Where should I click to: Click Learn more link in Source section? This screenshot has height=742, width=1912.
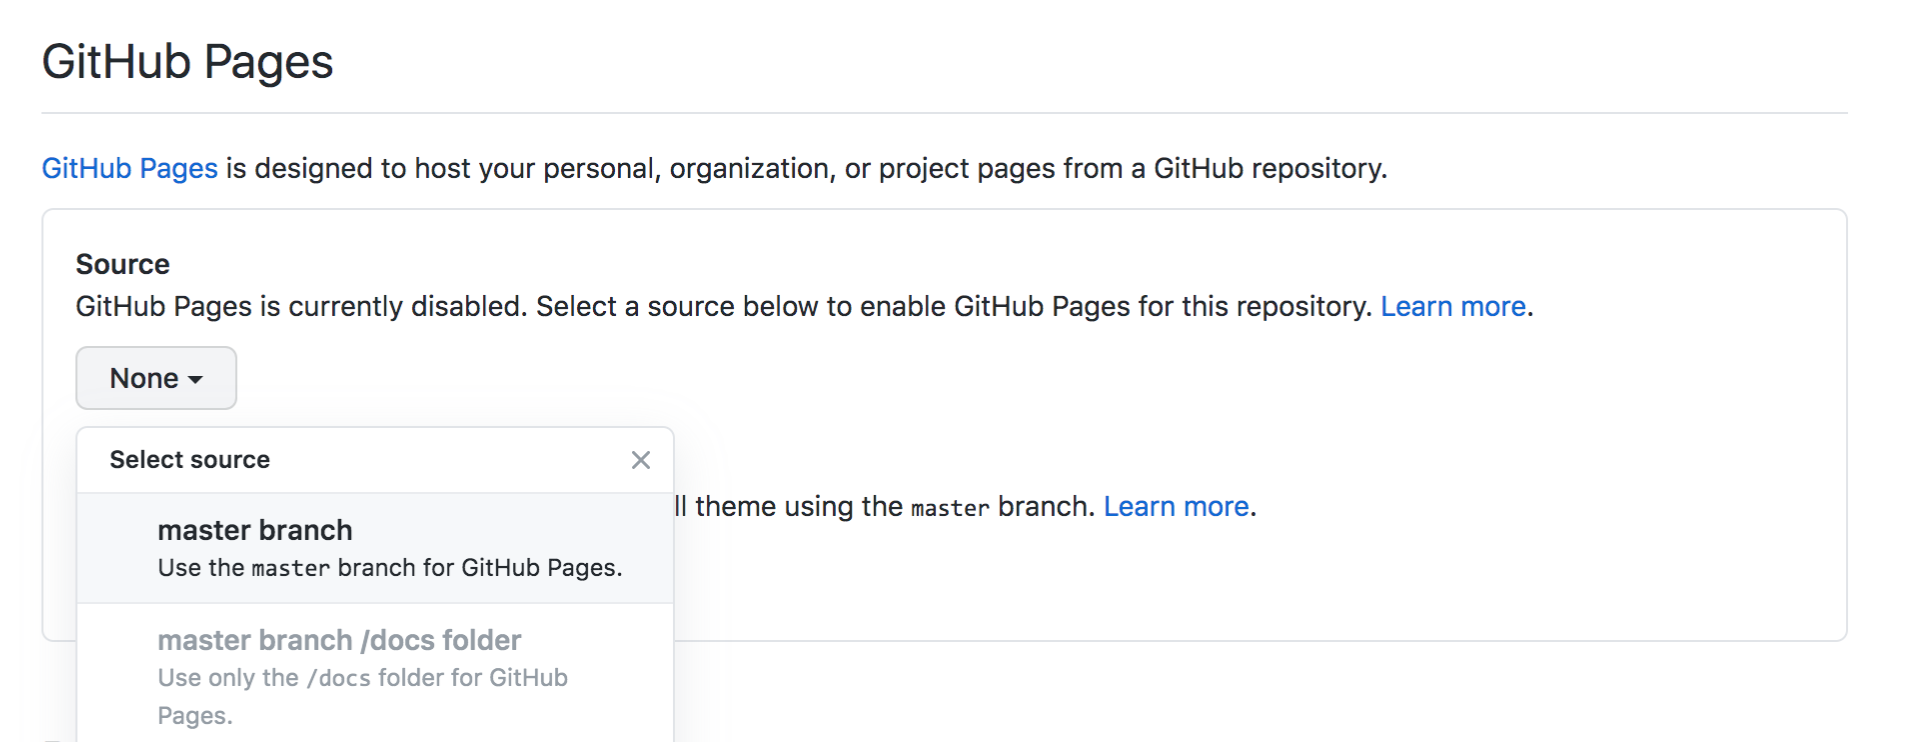pyautogui.click(x=1453, y=306)
